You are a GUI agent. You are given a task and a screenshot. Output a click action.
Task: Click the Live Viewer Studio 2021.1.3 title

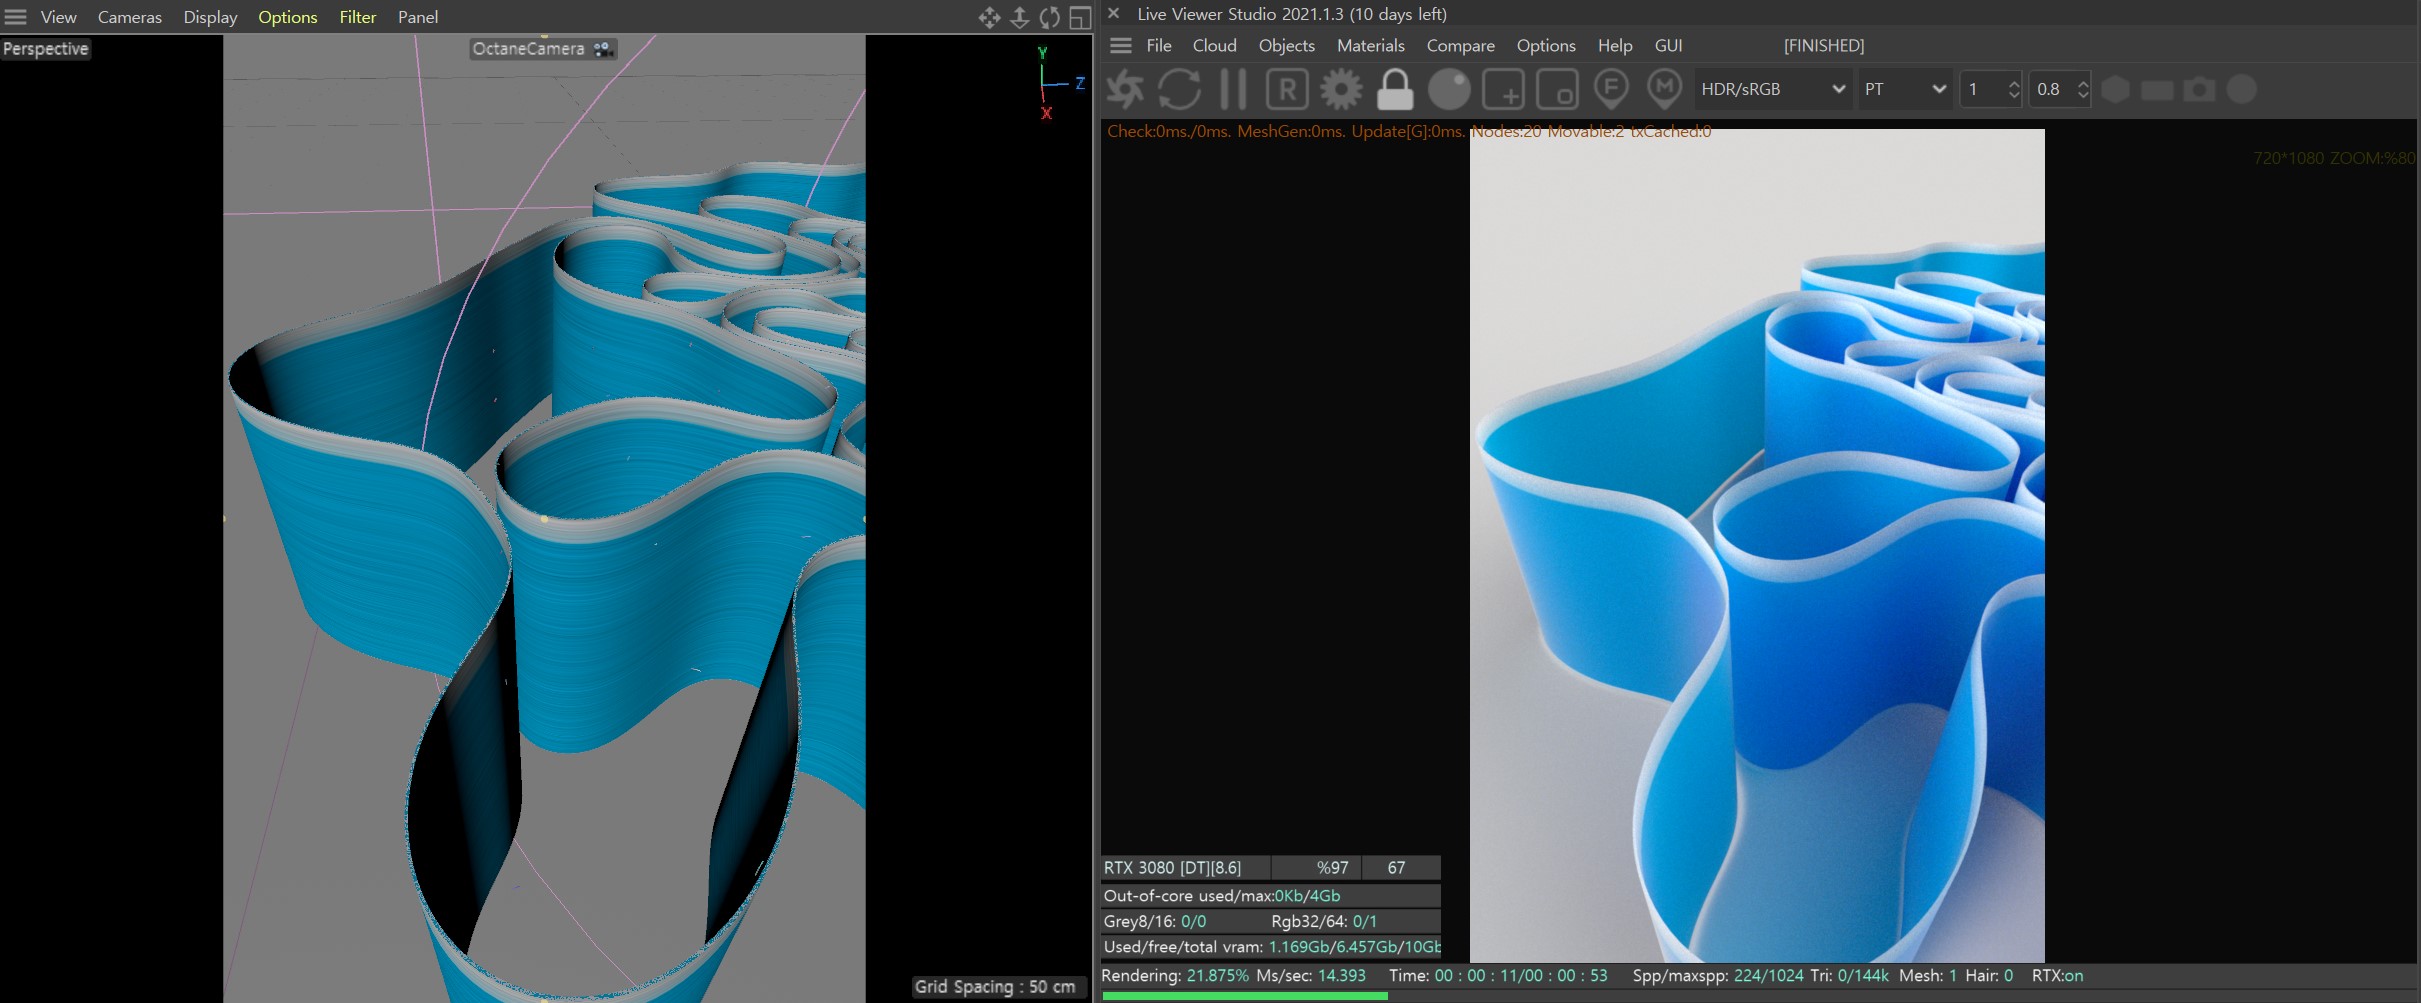(1292, 14)
